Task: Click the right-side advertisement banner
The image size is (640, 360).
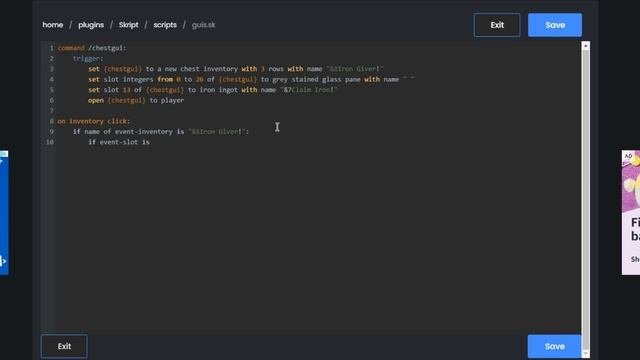Action: pyautogui.click(x=631, y=212)
